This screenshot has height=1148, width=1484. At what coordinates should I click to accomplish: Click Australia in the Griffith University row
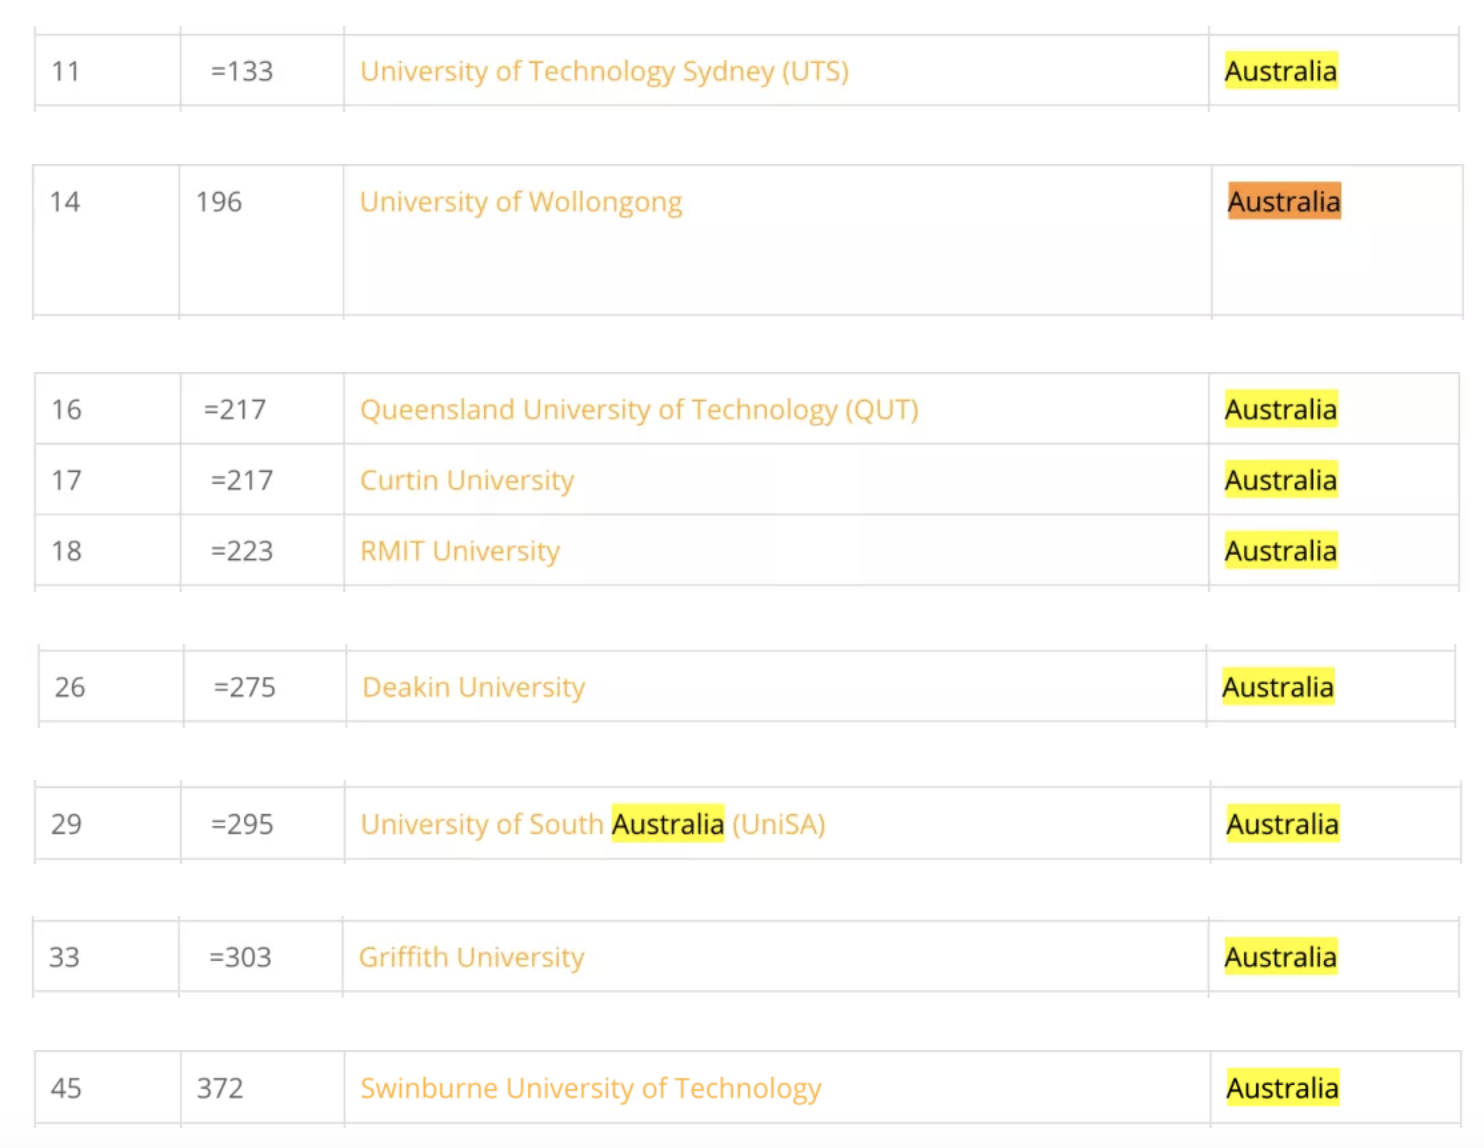[x=1281, y=958]
